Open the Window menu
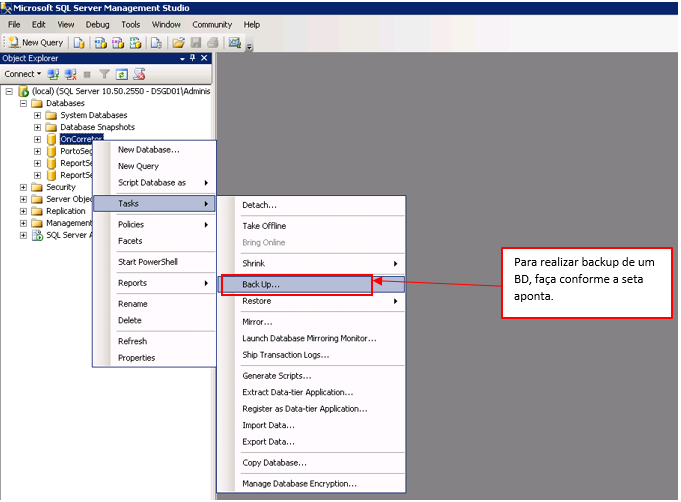The width and height of the screenshot is (681, 502). [166, 25]
